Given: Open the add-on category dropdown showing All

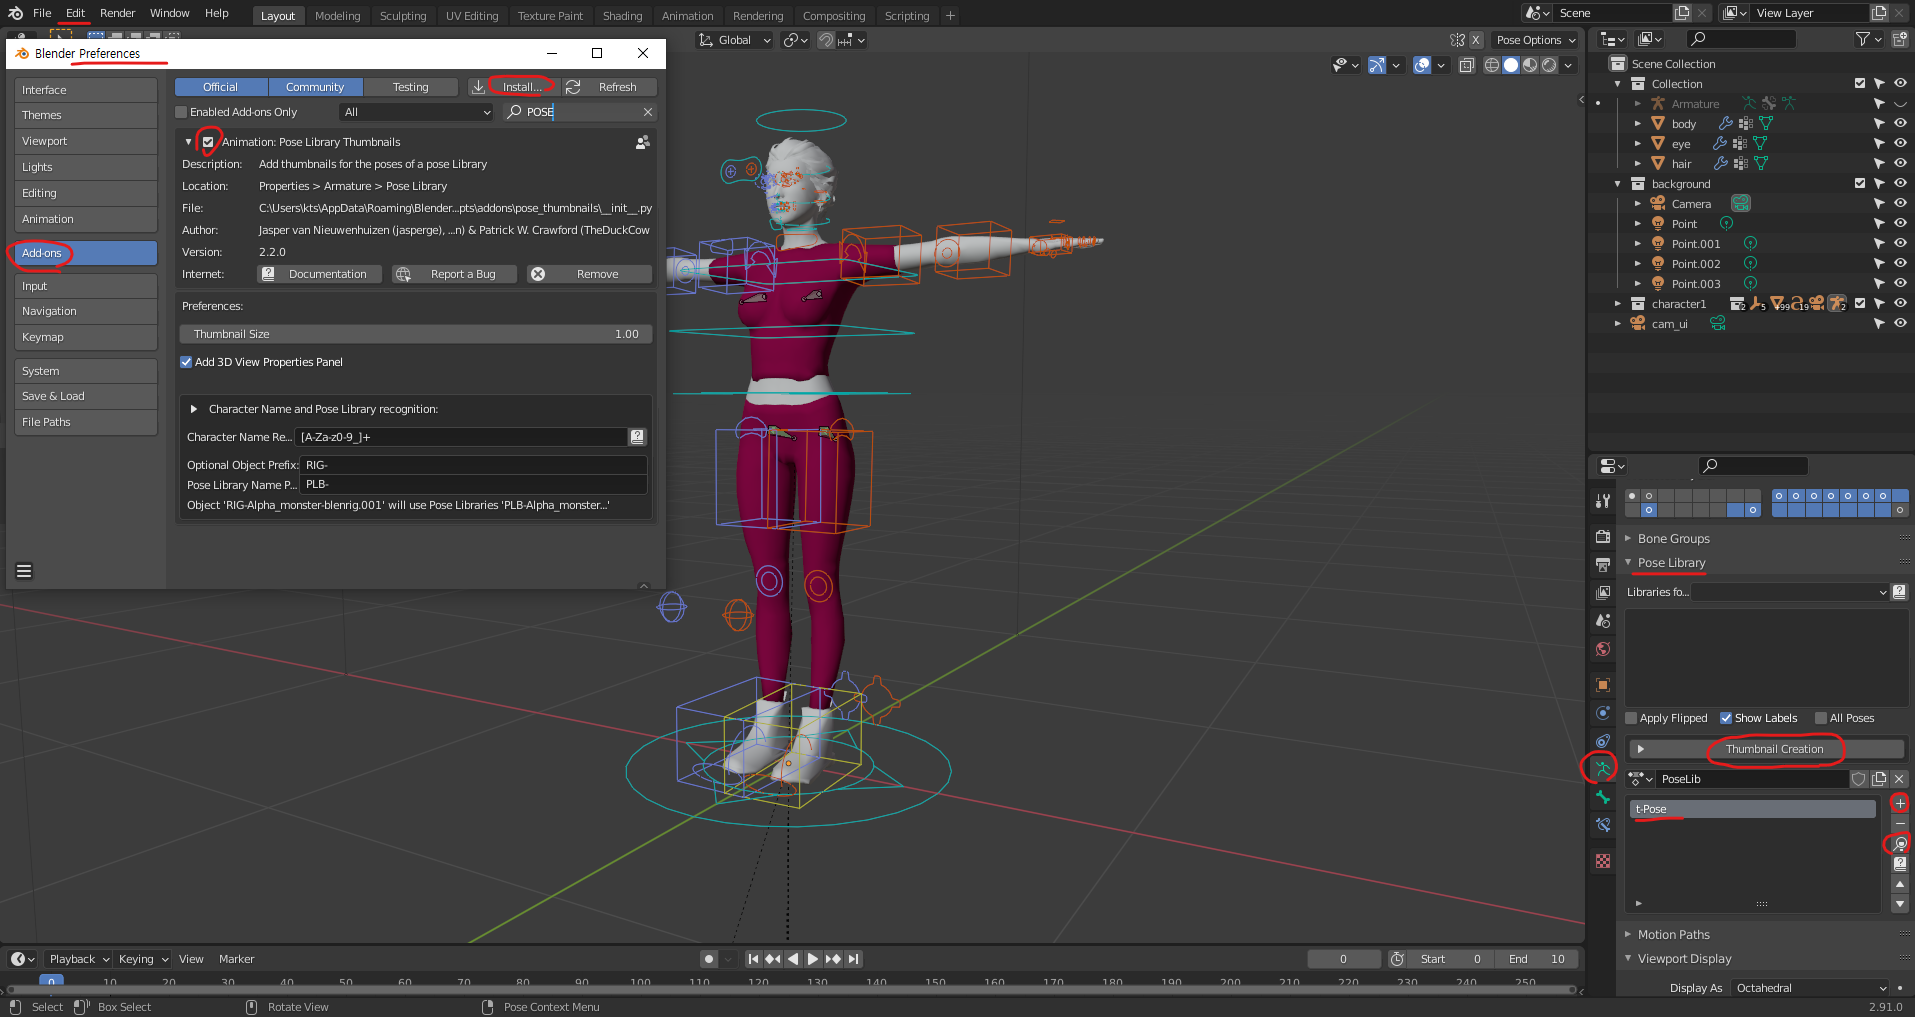Looking at the screenshot, I should [417, 112].
